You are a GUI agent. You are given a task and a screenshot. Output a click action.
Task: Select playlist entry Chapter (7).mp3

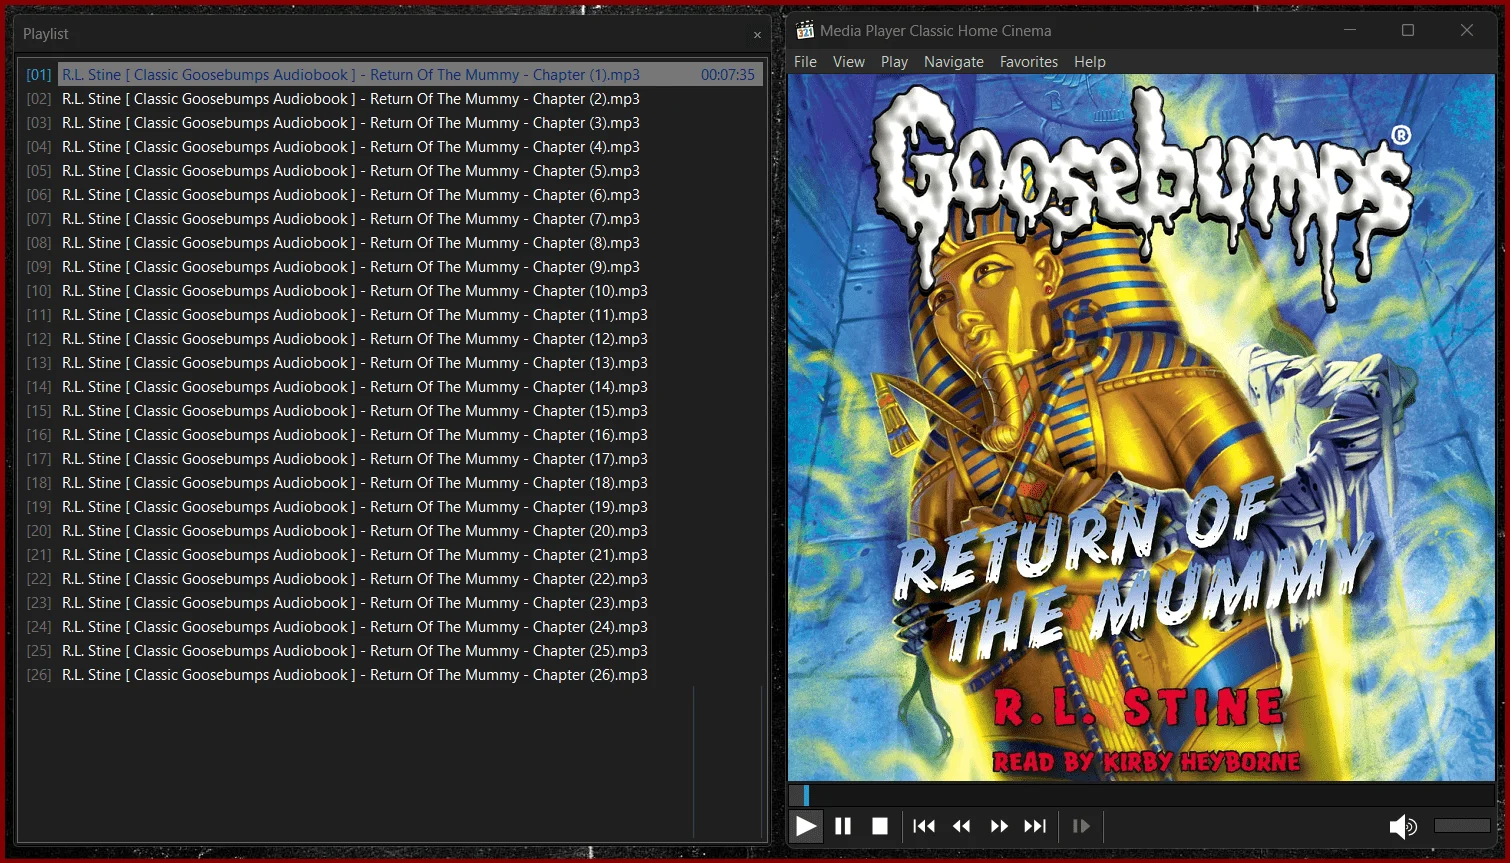pyautogui.click(x=394, y=219)
